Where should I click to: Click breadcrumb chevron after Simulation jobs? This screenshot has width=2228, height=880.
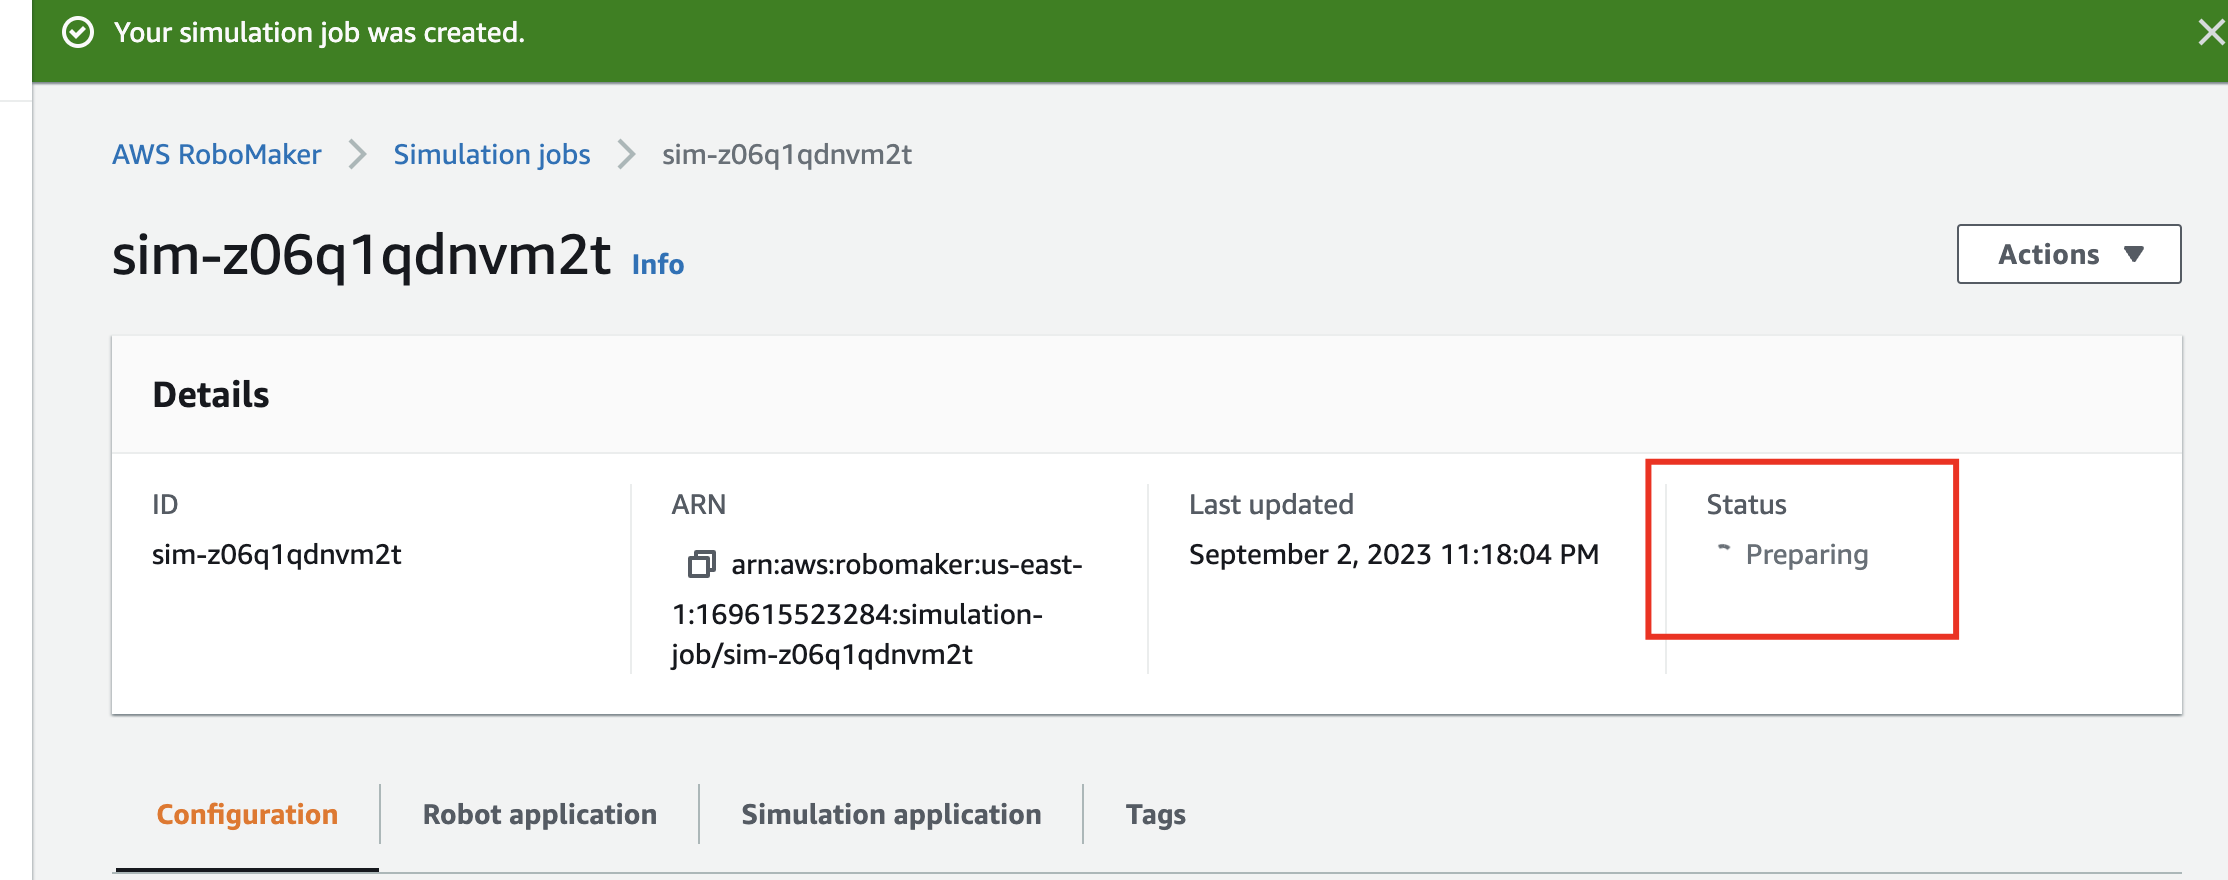click(x=626, y=155)
